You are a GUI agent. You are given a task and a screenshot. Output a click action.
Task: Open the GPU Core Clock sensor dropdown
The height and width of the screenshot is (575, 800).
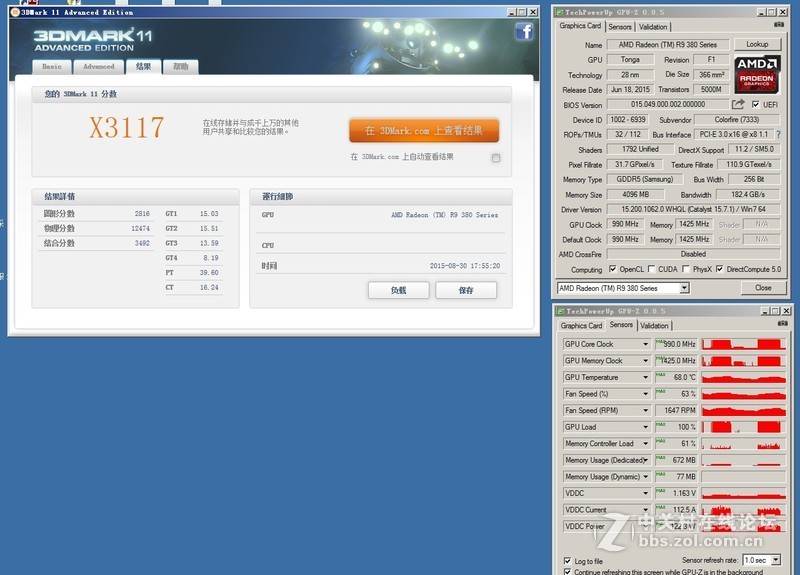tap(645, 344)
